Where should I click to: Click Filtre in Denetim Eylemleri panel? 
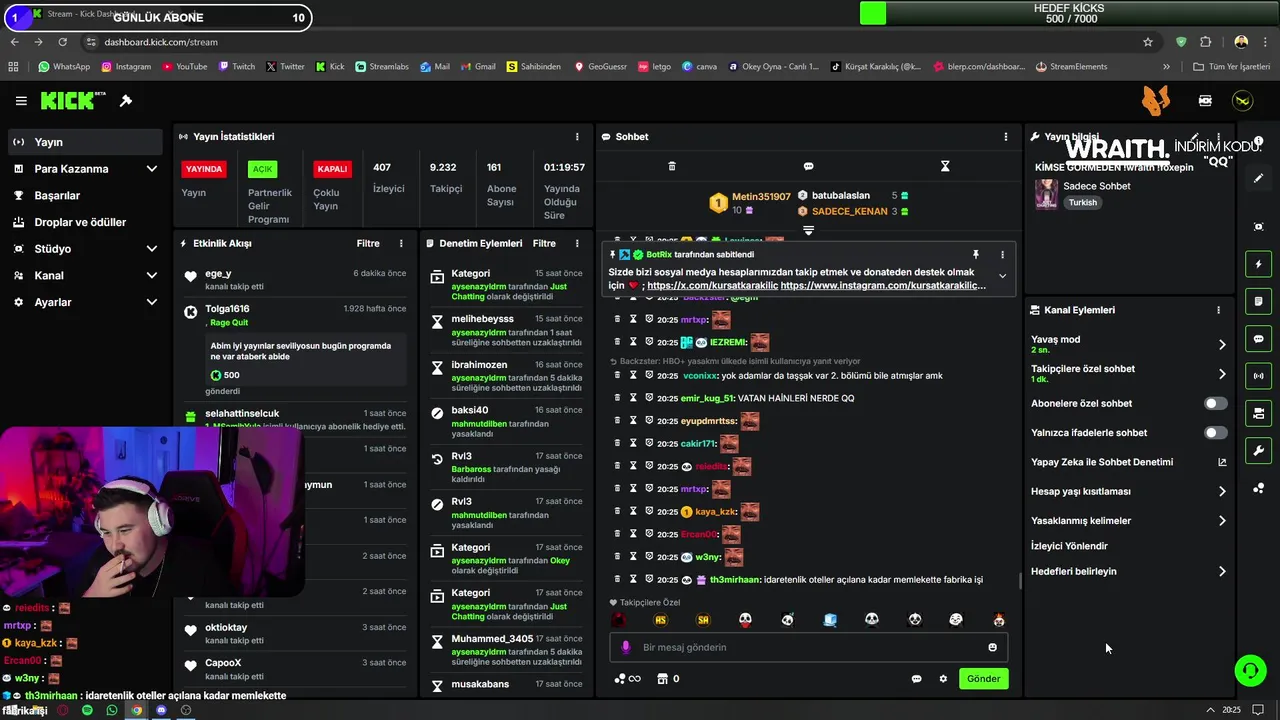544,243
